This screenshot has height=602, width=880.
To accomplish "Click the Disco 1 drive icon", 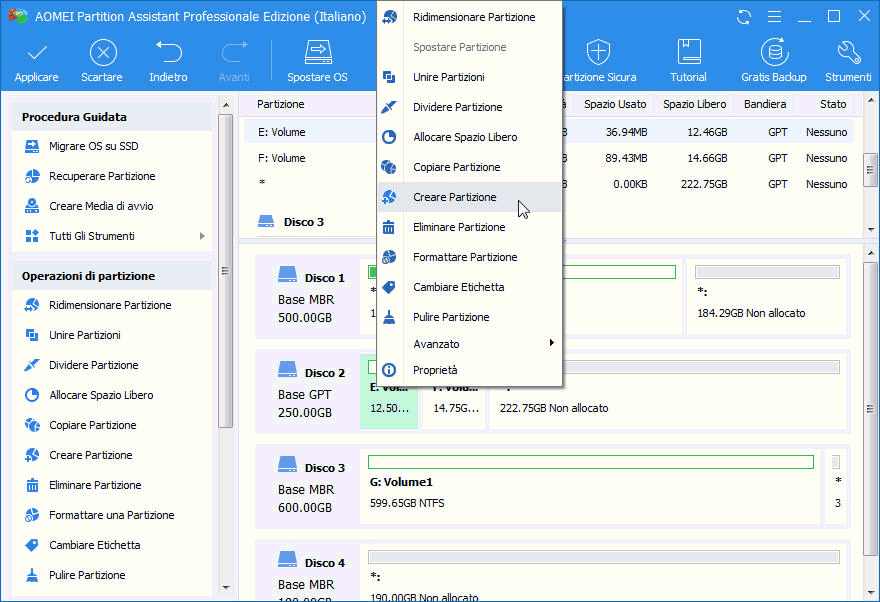I will click(x=287, y=275).
